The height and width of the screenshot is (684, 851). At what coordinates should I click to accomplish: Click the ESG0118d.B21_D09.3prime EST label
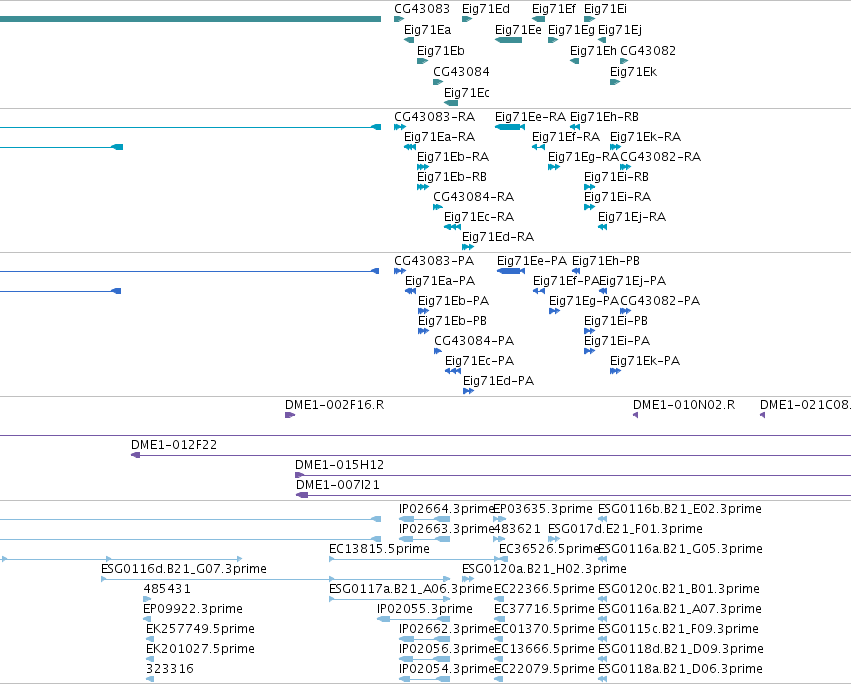point(681,650)
